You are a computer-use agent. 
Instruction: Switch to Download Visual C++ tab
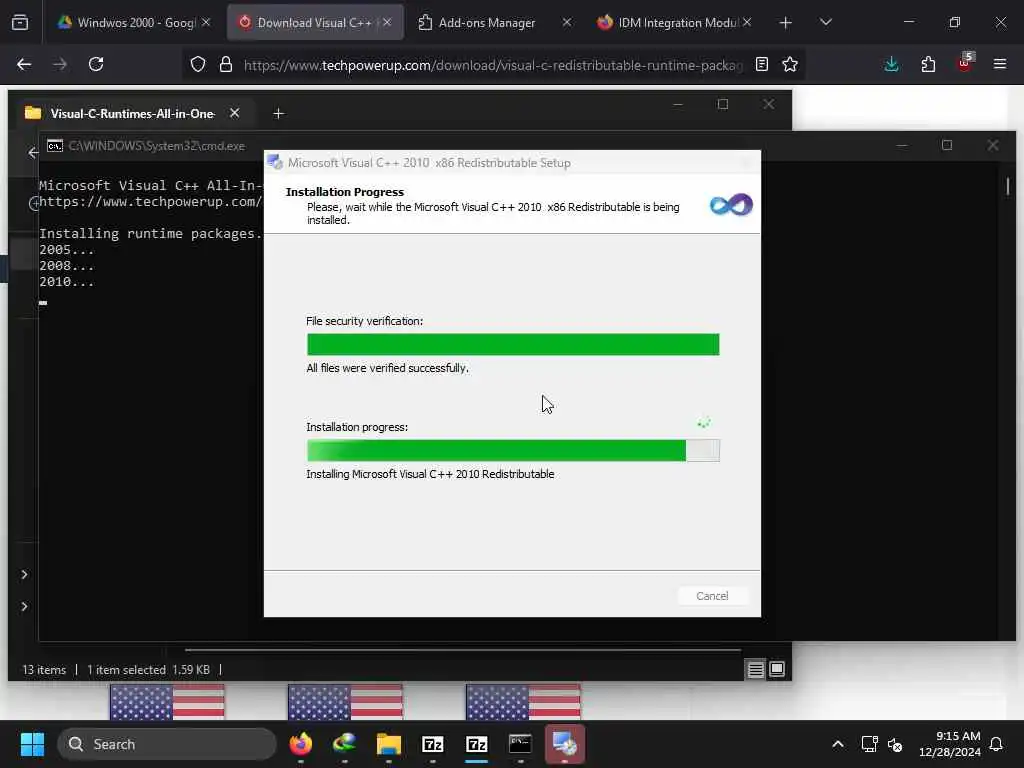[315, 22]
